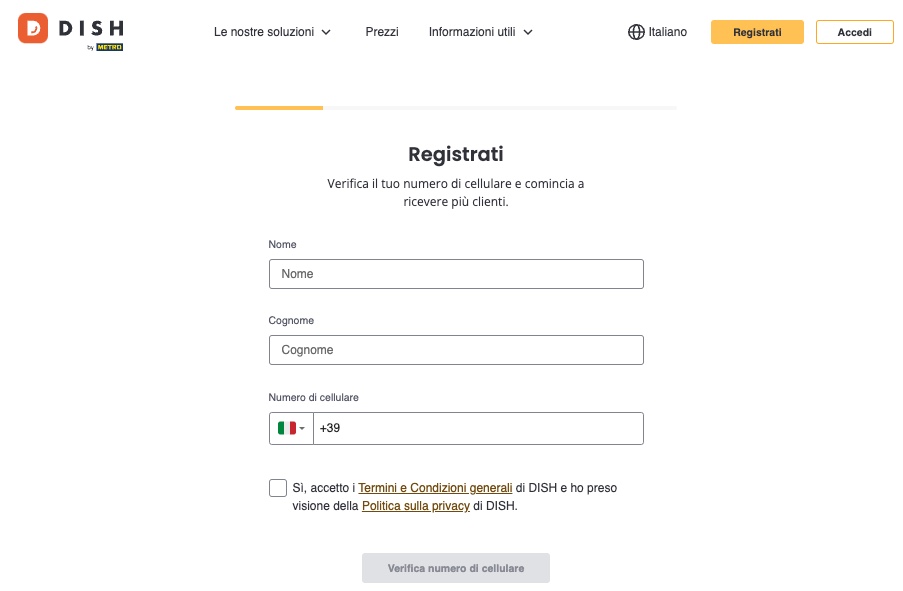903x591 pixels.
Task: Open Politica sulla privacy link
Action: [415, 506]
